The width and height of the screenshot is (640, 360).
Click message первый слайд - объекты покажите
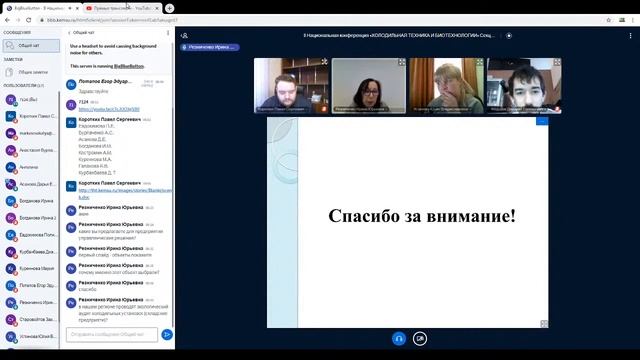[116, 255]
